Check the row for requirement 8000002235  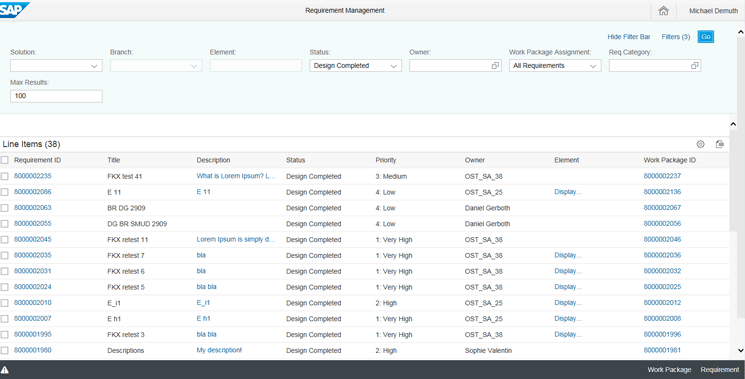pos(5,176)
